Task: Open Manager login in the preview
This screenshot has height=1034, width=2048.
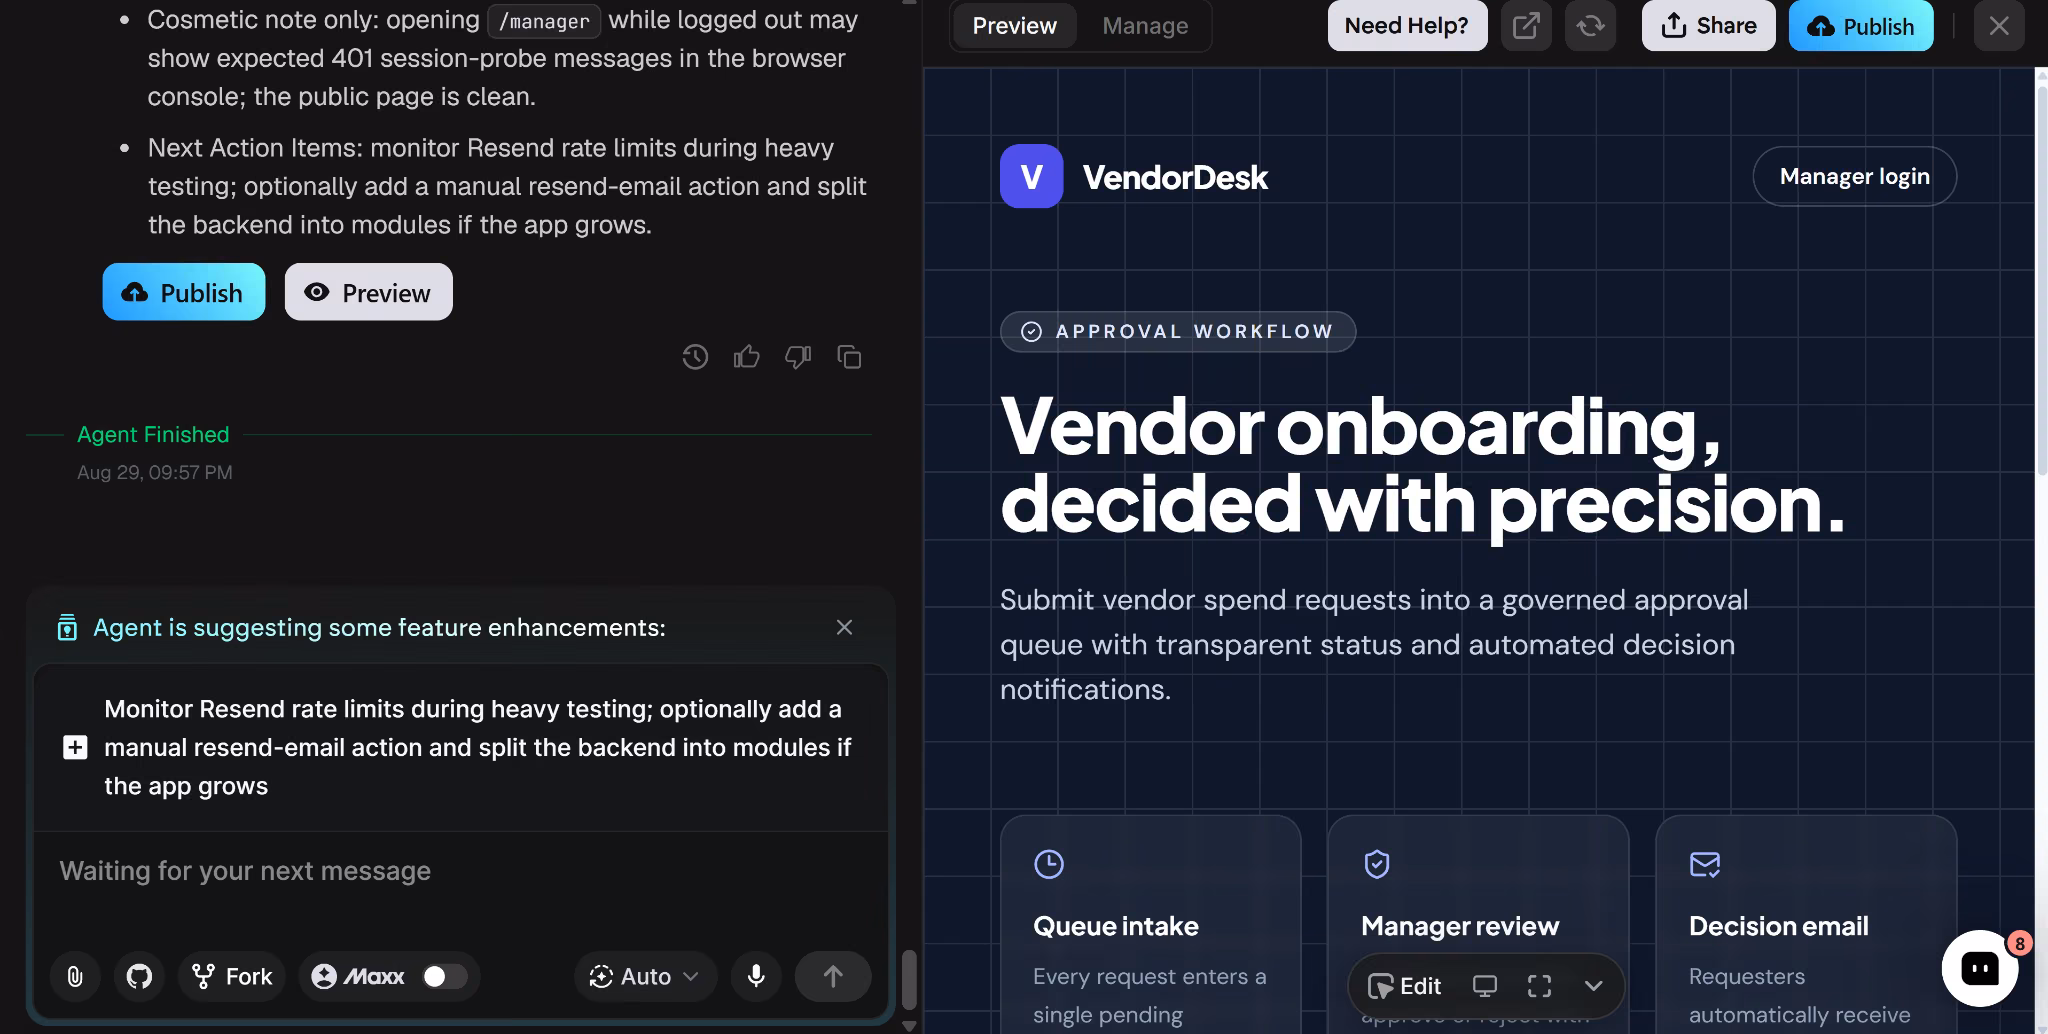Action: click(1855, 176)
